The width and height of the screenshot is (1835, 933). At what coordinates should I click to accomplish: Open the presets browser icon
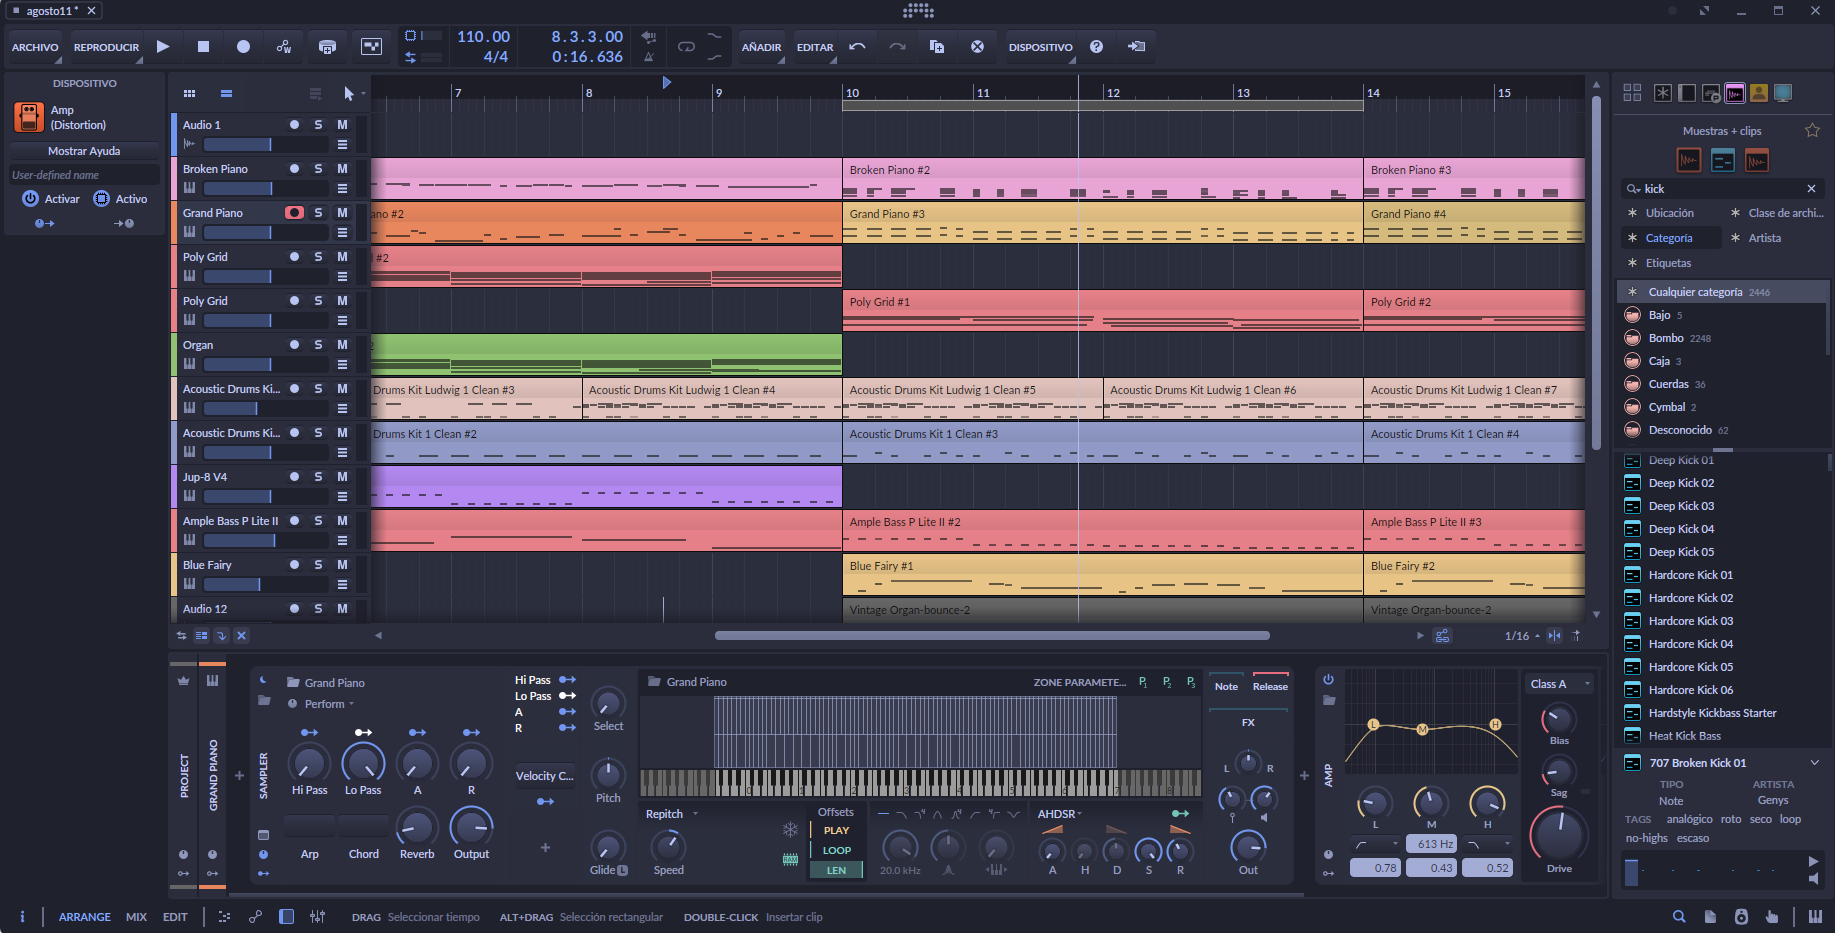(1711, 93)
